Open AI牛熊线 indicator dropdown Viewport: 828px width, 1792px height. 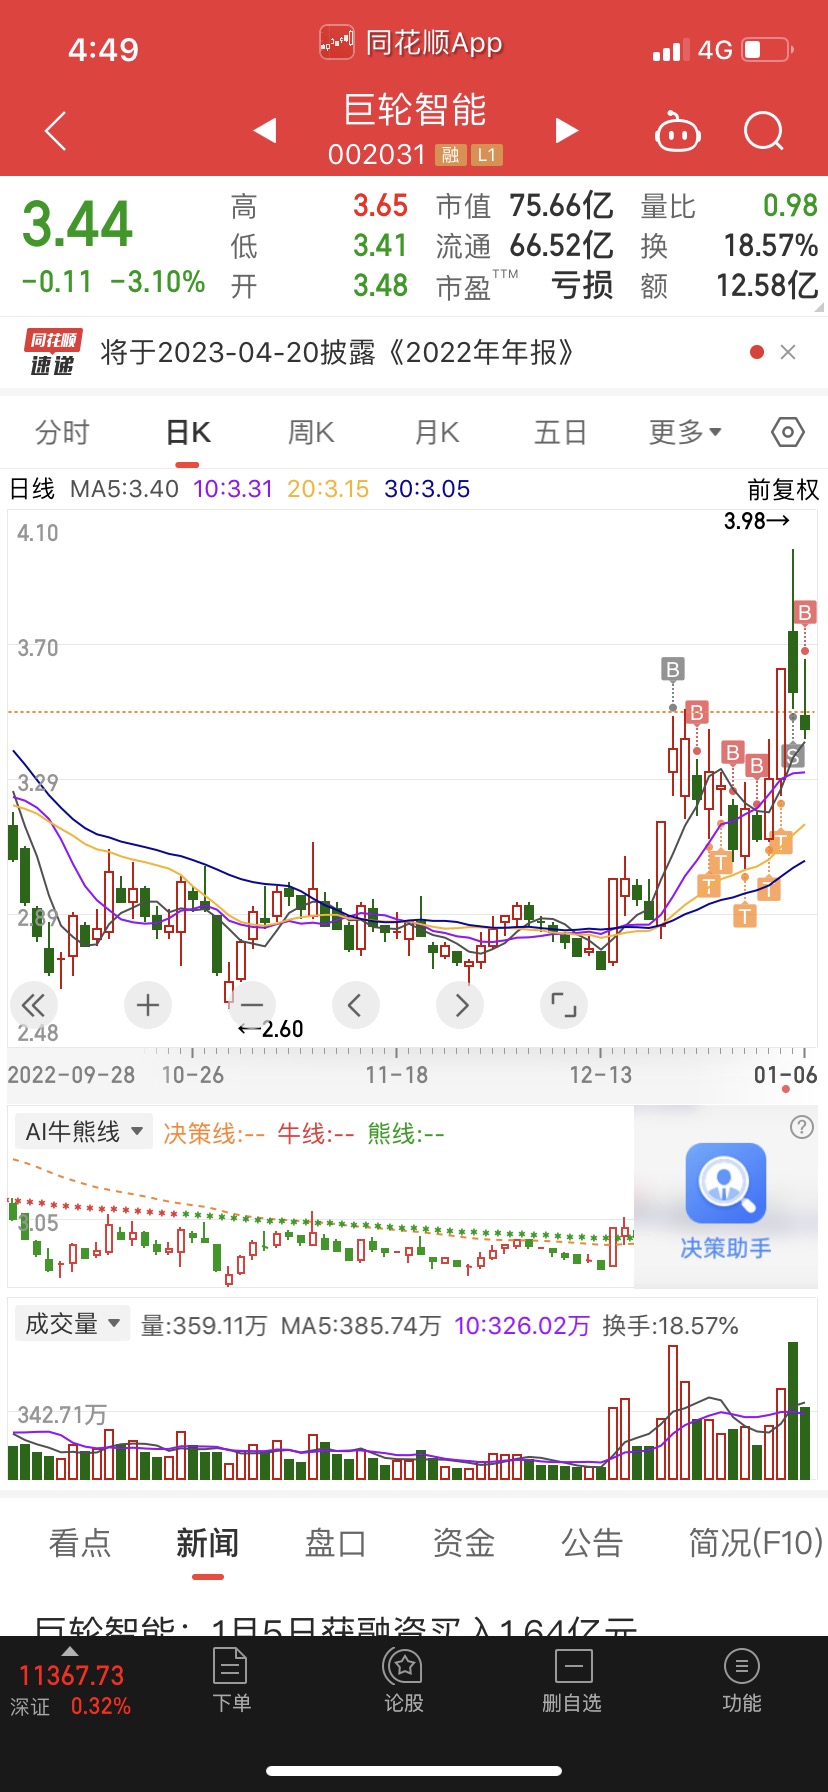pos(84,1131)
